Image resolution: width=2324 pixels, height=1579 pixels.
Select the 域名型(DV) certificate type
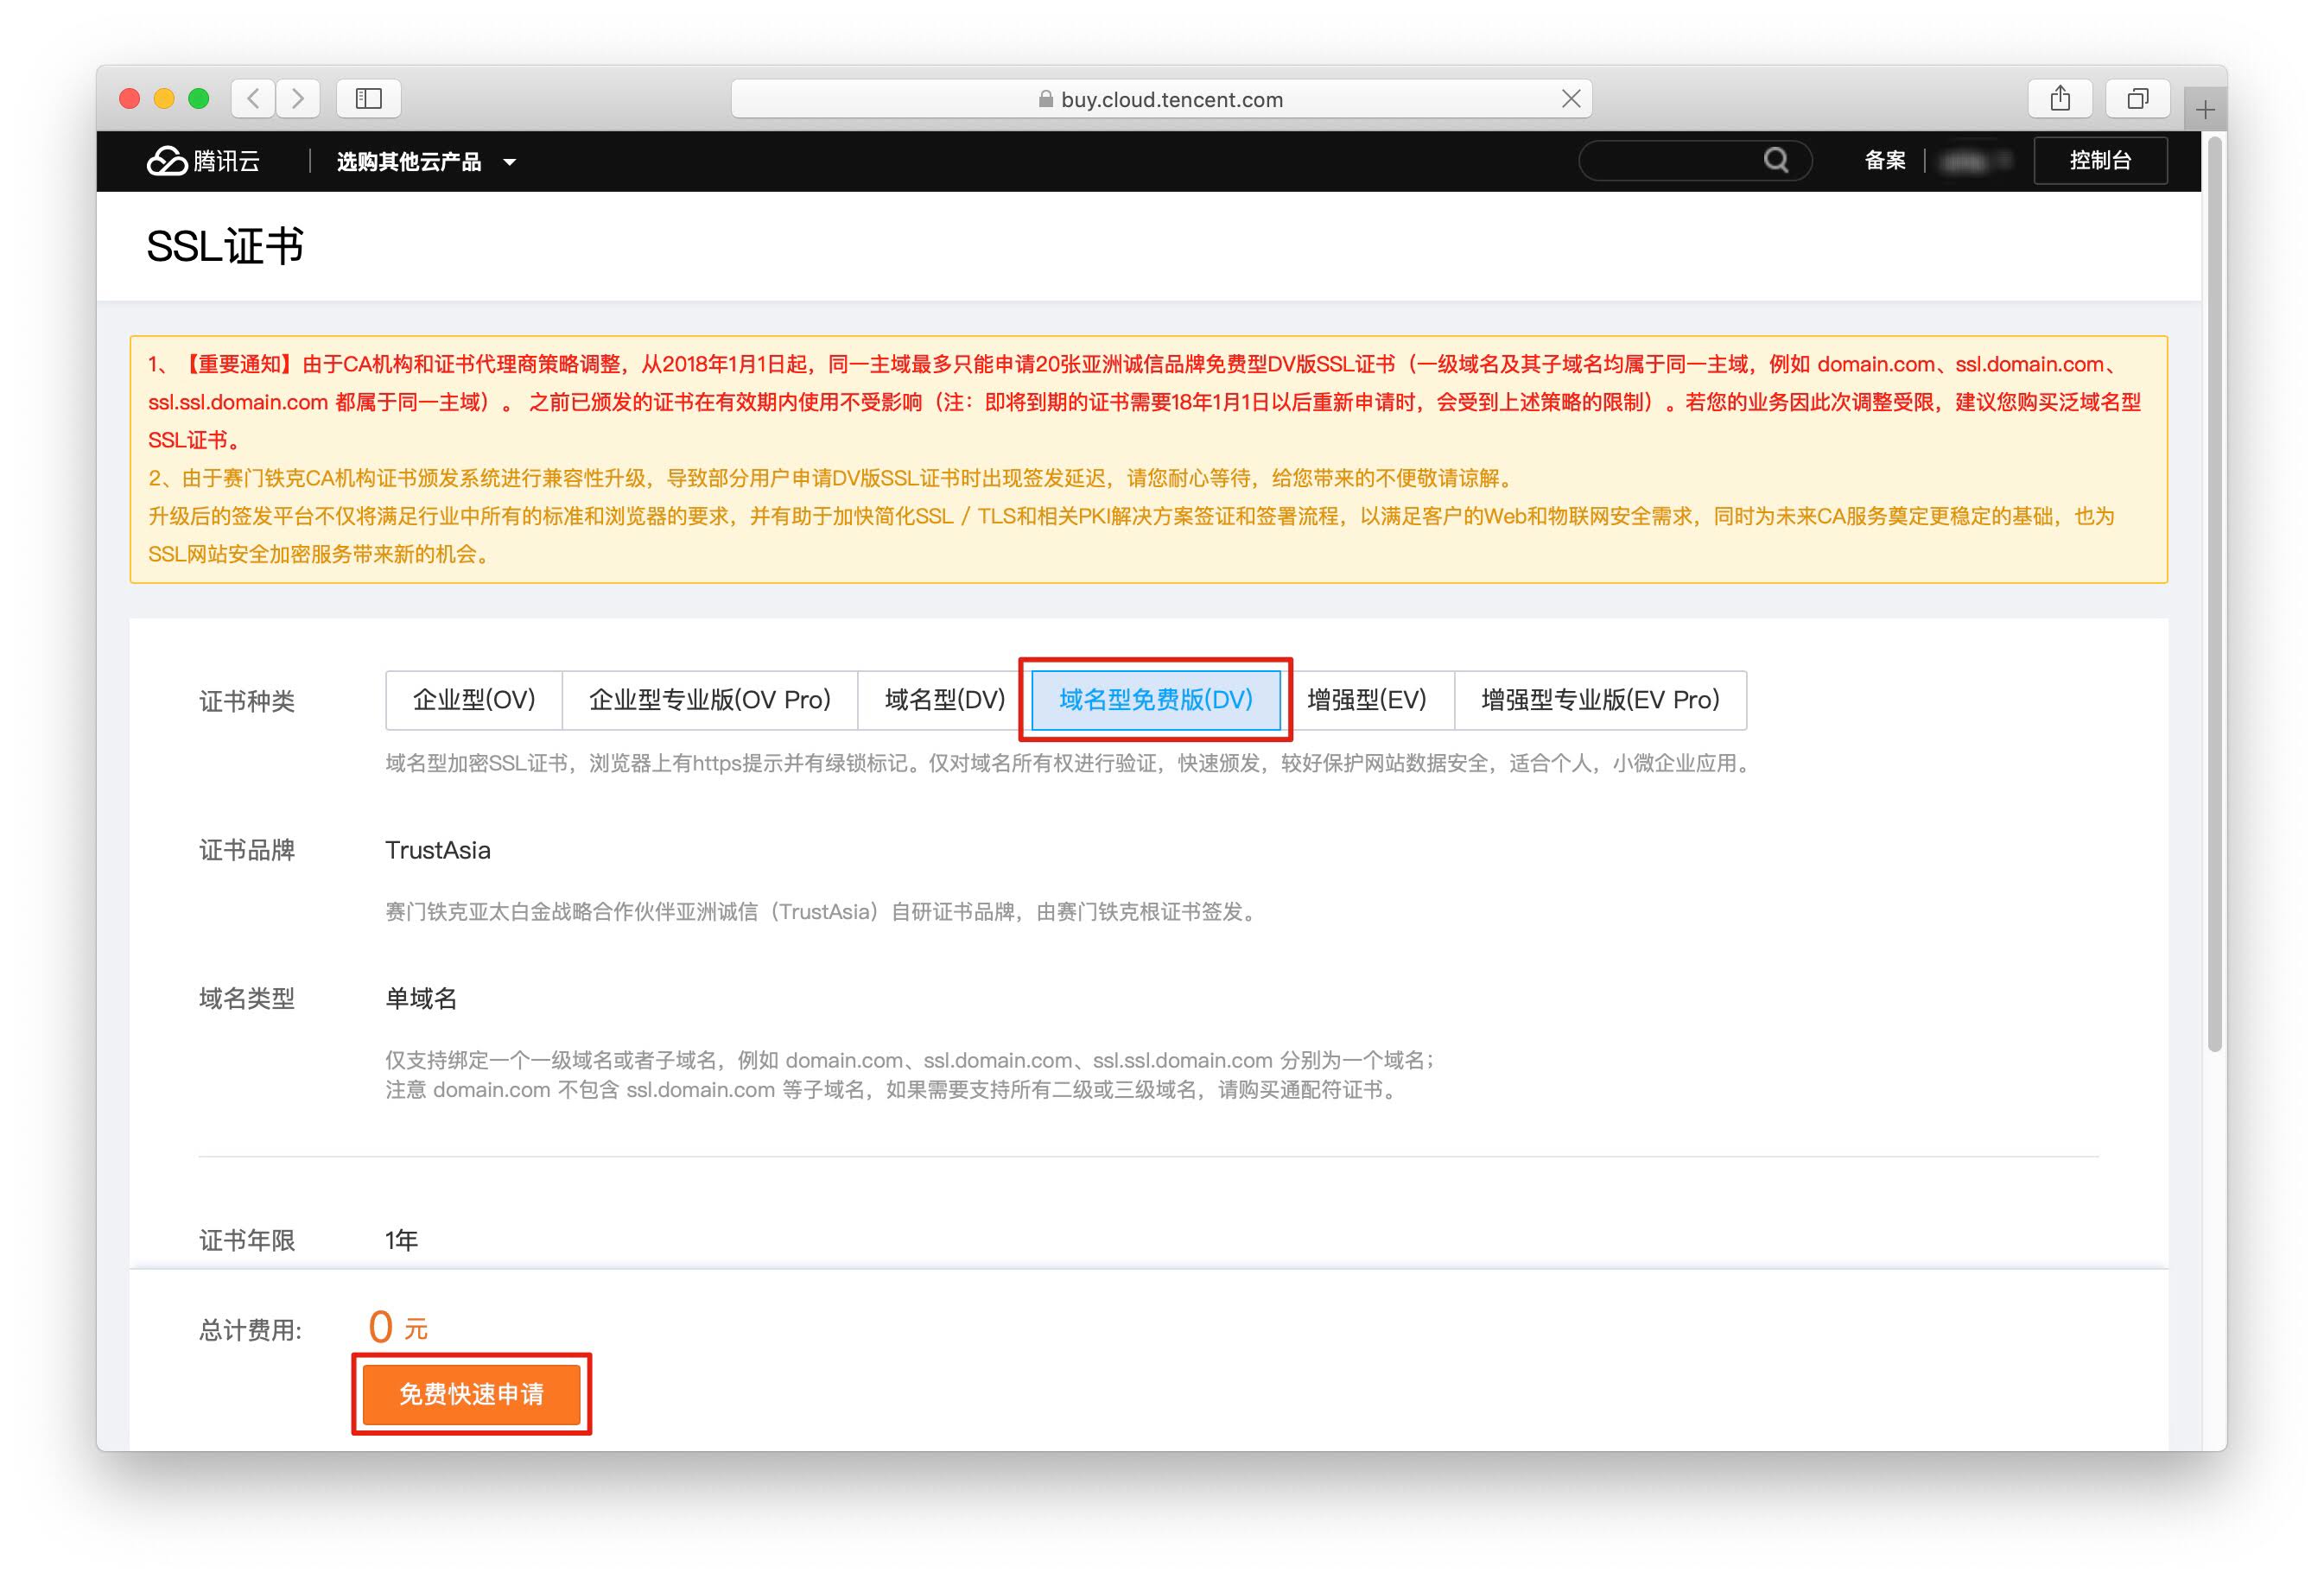pyautogui.click(x=945, y=700)
